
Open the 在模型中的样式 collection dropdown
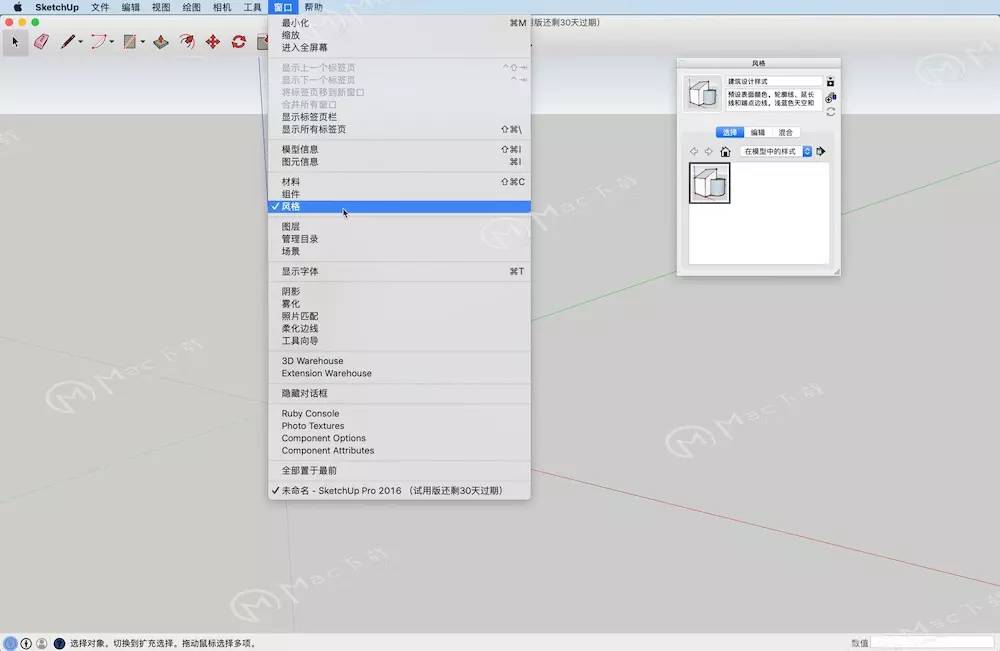pyautogui.click(x=776, y=151)
